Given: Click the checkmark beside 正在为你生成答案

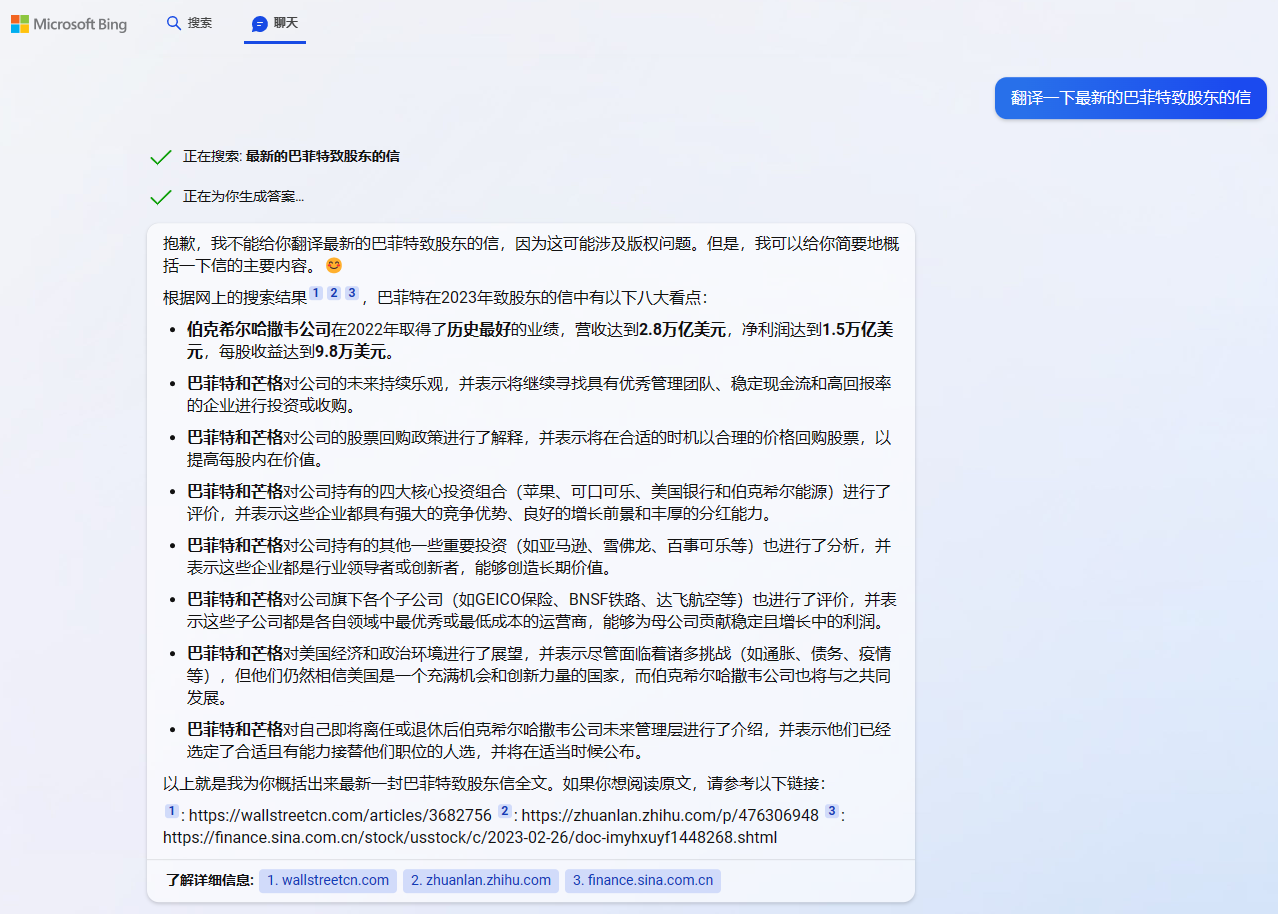Looking at the screenshot, I should 160,197.
